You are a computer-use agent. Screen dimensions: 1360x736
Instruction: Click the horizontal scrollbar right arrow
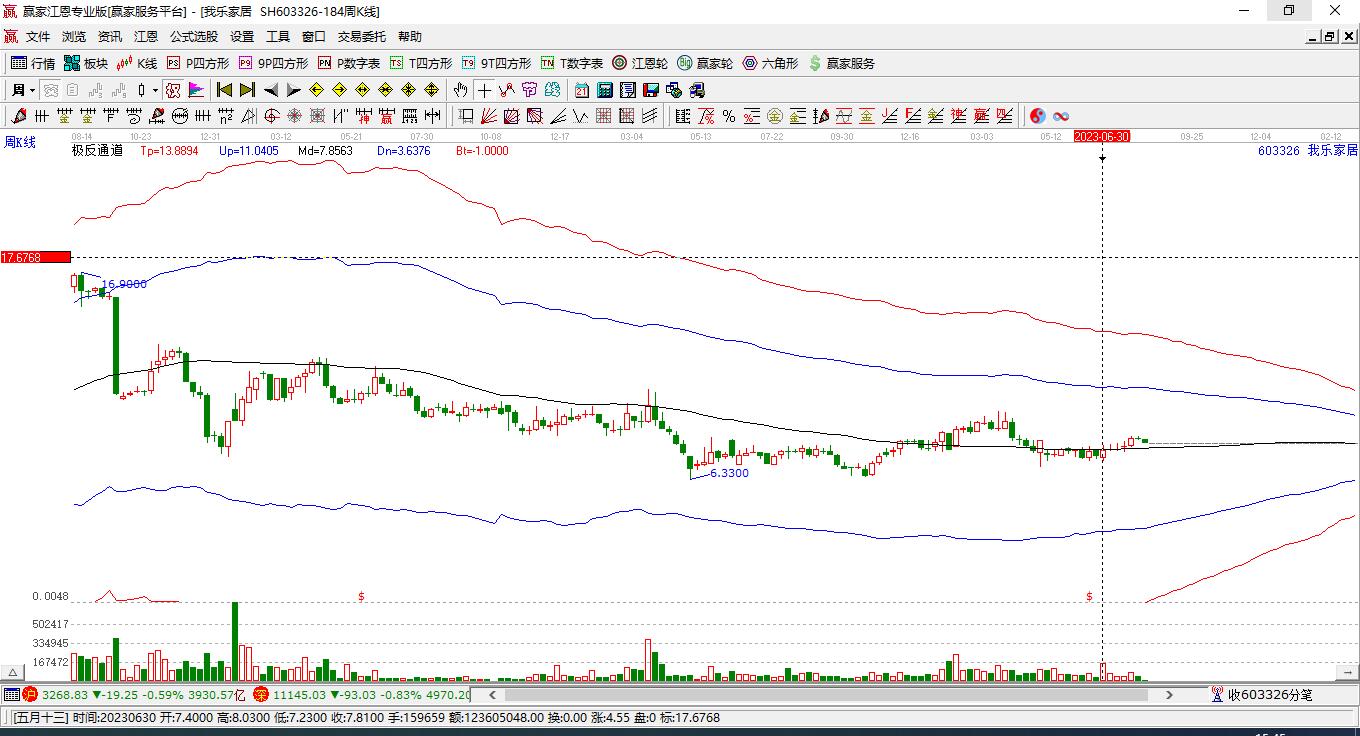[x=1169, y=694]
